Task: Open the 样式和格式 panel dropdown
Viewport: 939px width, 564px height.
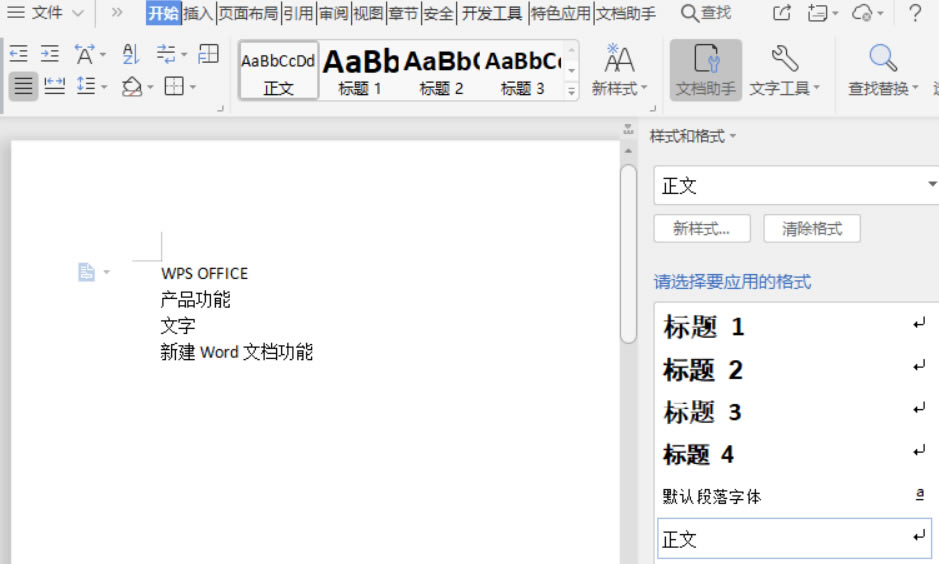Action: [x=693, y=137]
